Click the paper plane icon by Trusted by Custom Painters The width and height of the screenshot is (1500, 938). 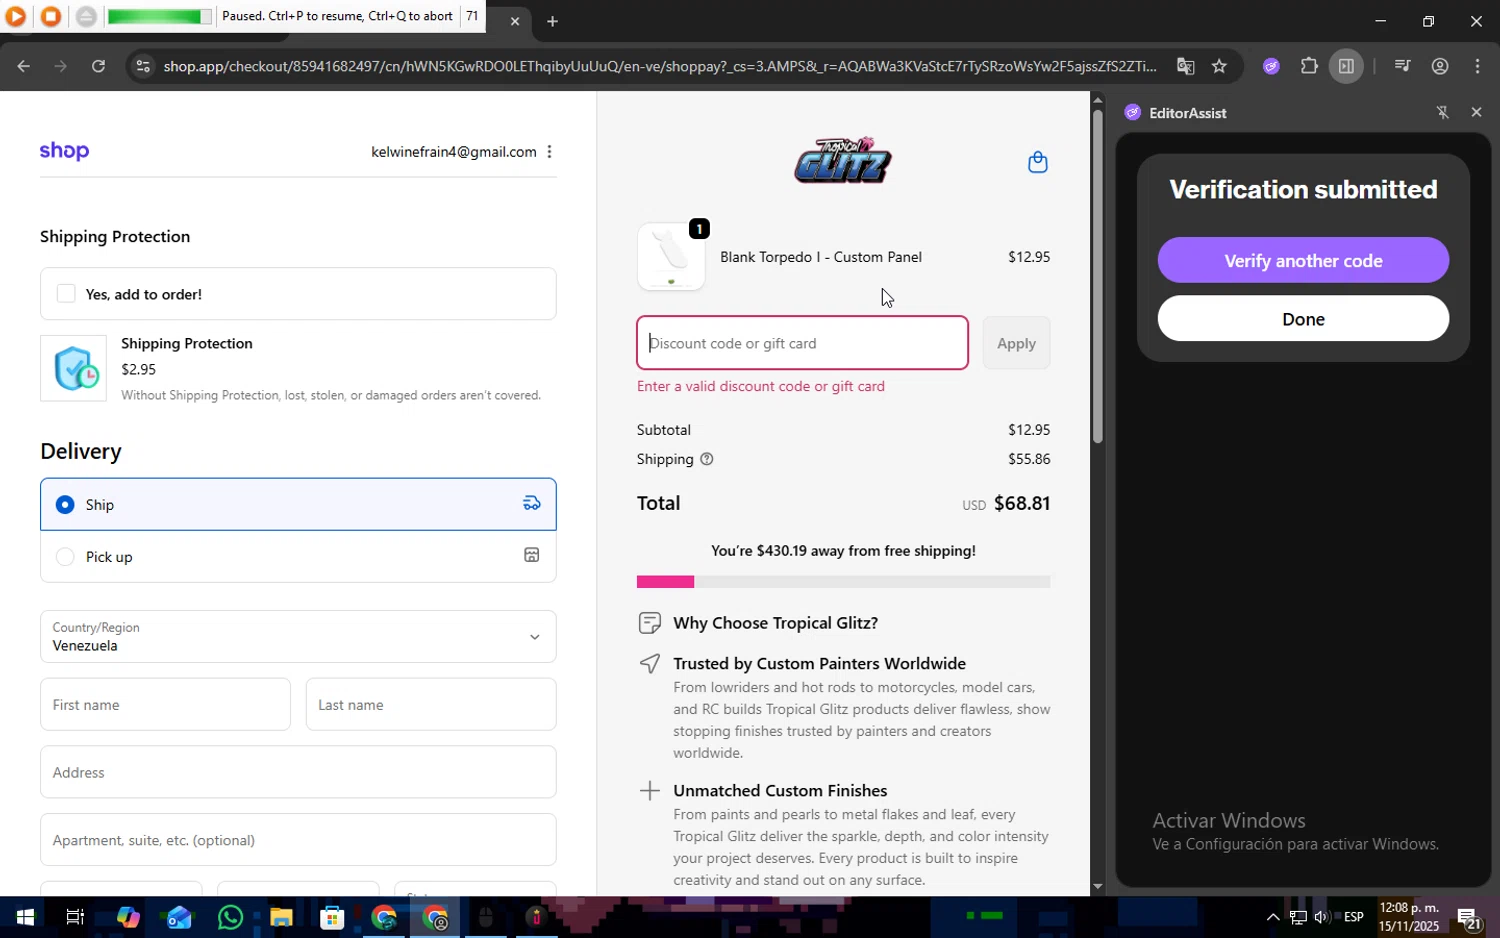[x=649, y=663]
